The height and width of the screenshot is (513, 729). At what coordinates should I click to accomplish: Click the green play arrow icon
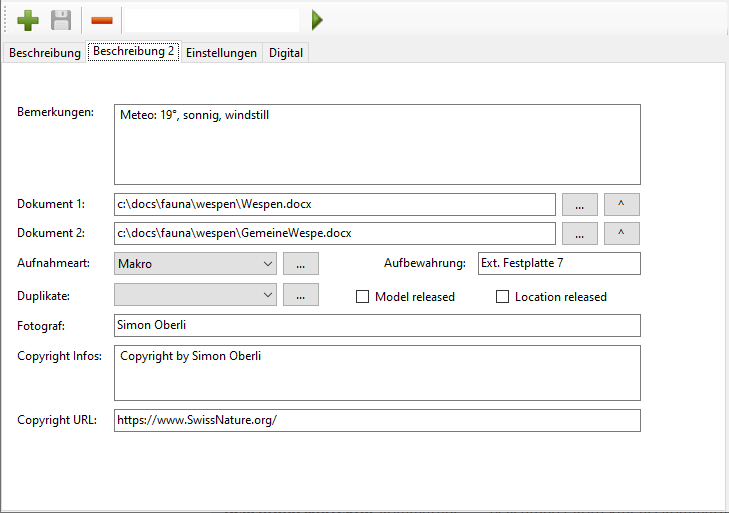point(317,20)
